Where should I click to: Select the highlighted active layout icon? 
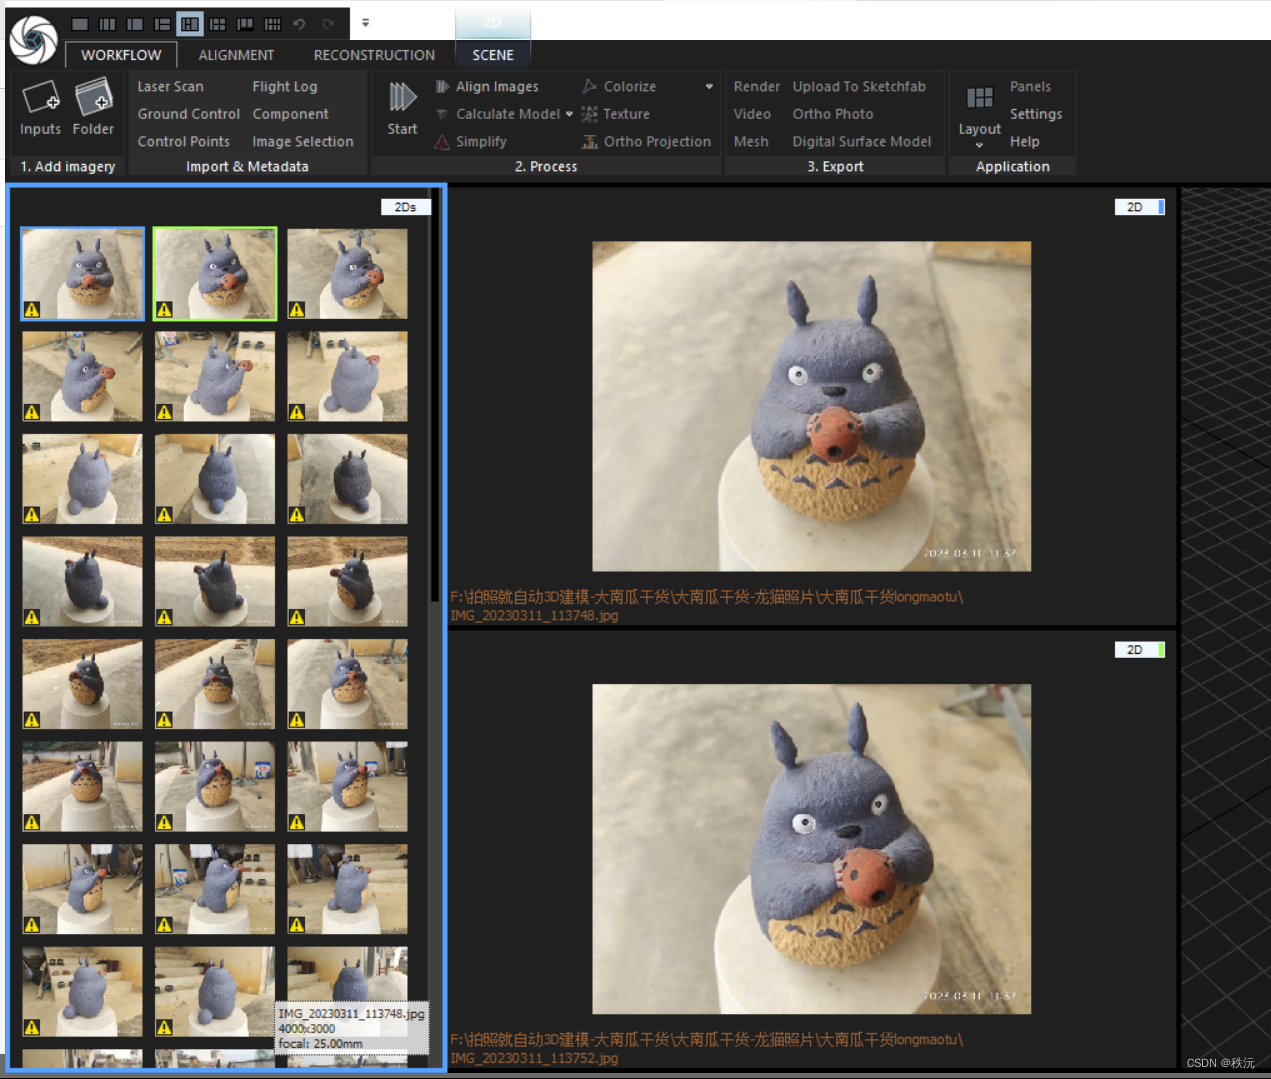pos(190,24)
